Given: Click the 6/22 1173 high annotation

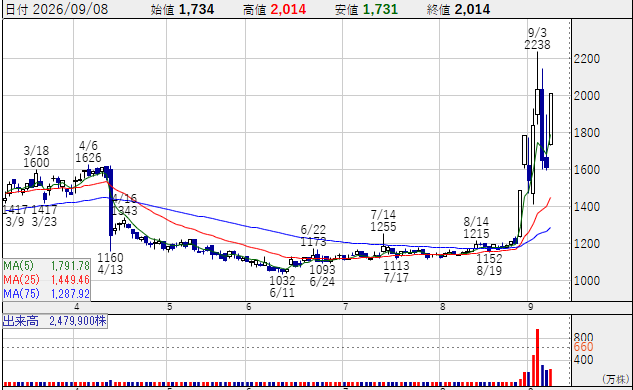Looking at the screenshot, I should 313,235.
